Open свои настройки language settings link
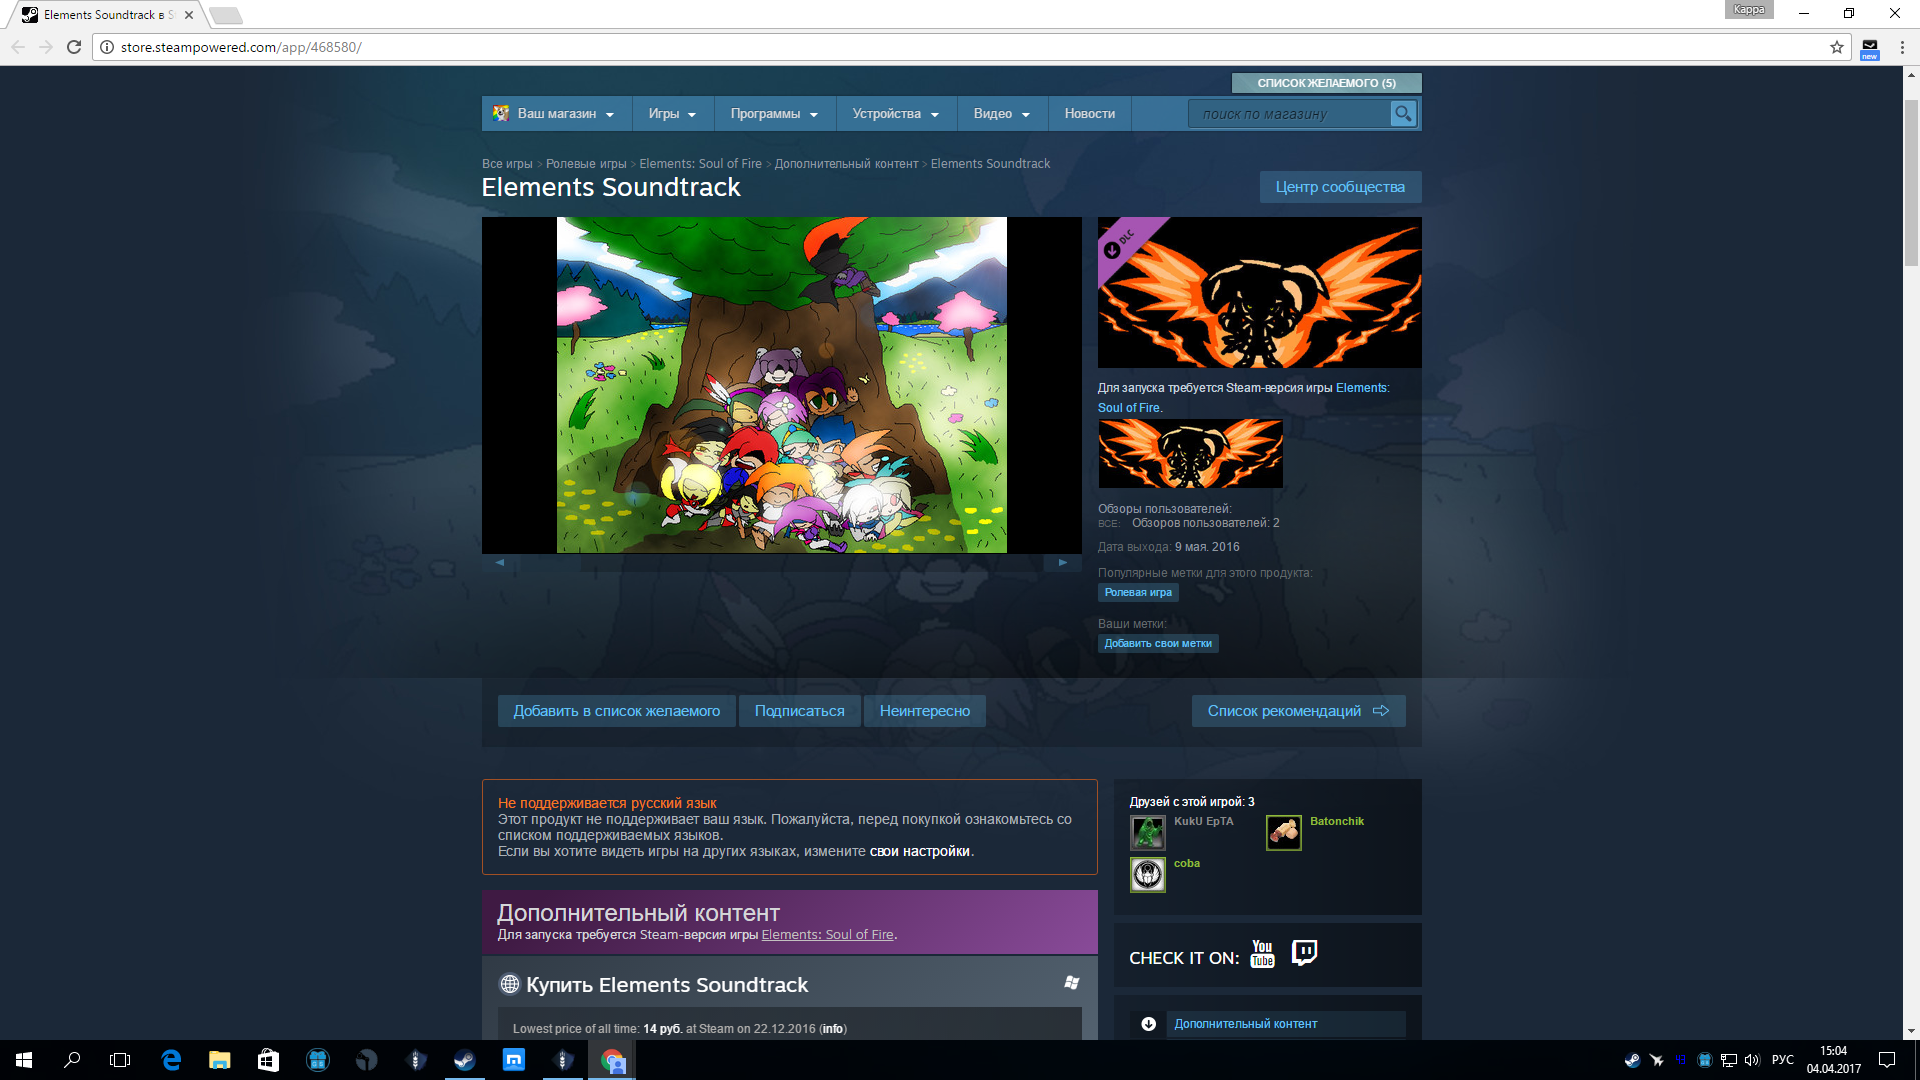Screen dimensions: 1920x1080 [920, 852]
